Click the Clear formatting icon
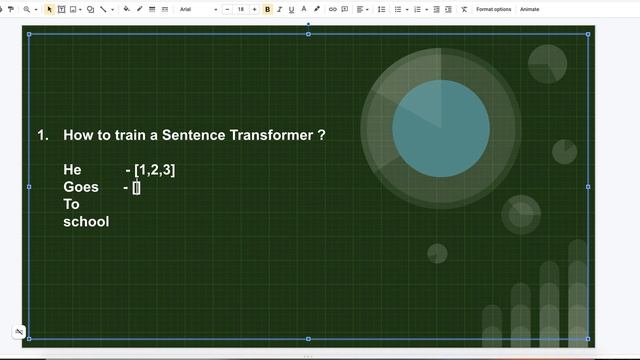640x360 pixels. coord(464,9)
